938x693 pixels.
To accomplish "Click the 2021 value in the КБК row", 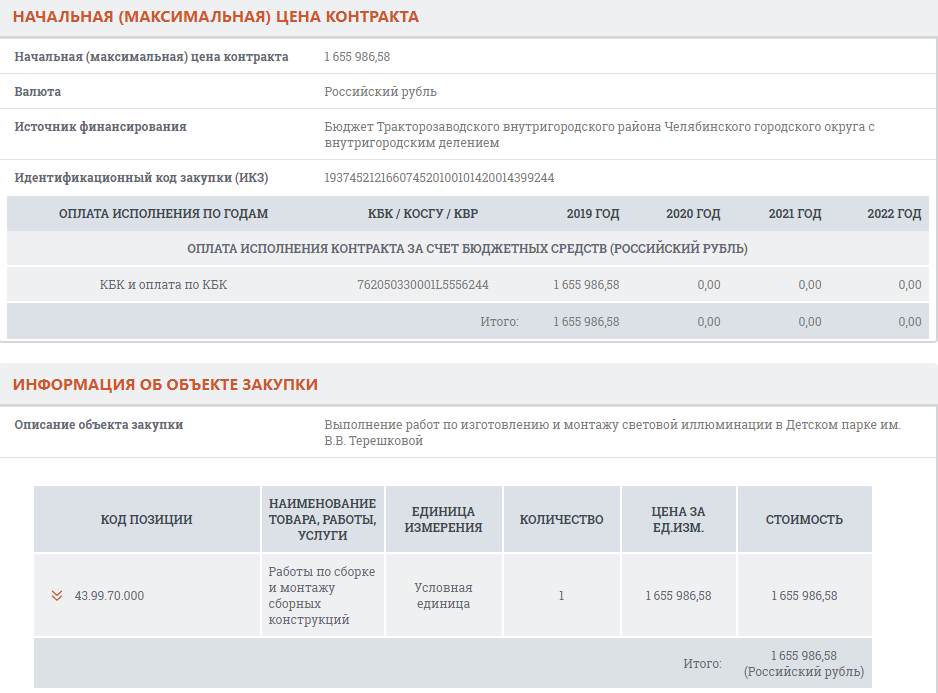I will (810, 285).
